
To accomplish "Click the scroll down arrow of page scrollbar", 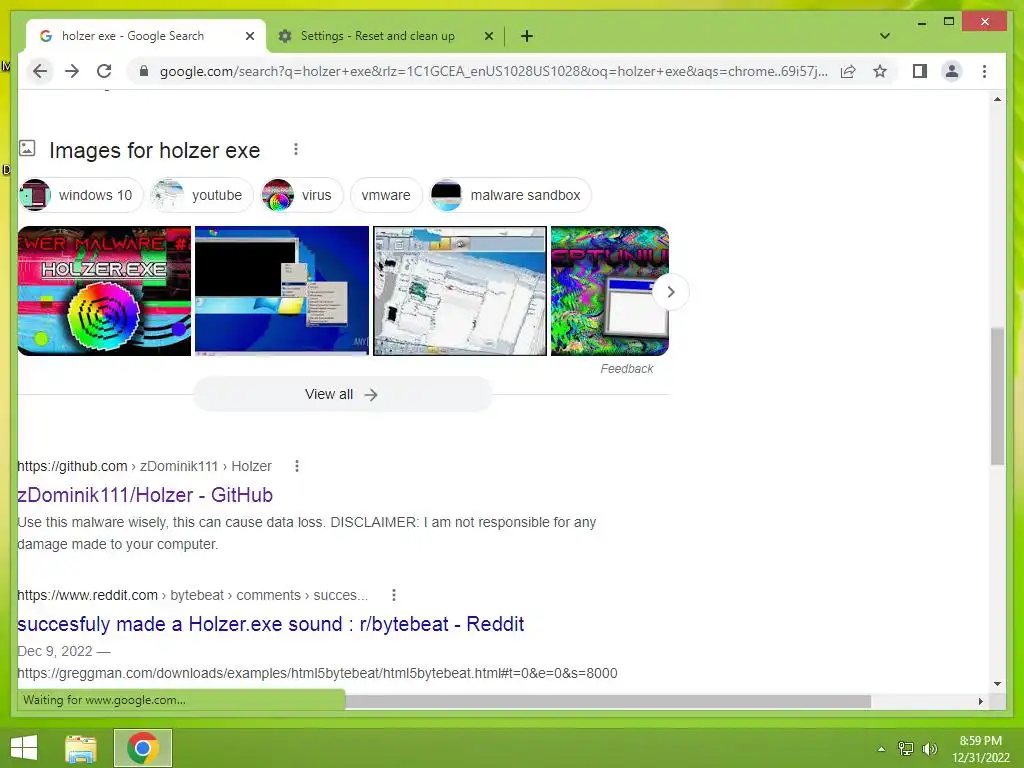I will coord(997,684).
